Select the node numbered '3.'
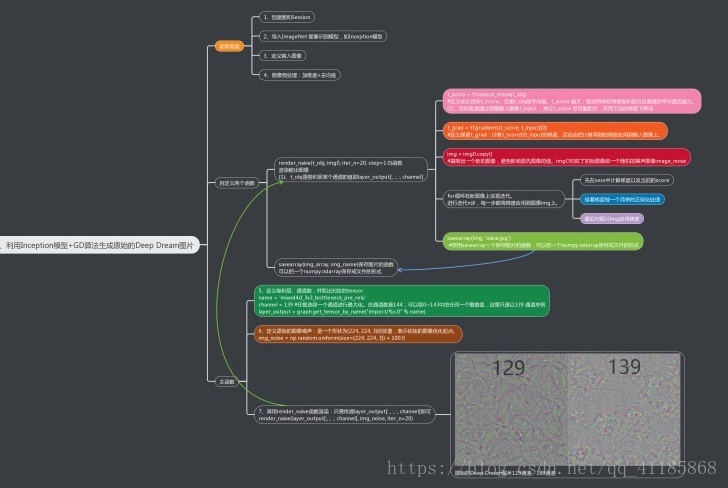Viewport: 728px width, 488px height. pos(282,56)
